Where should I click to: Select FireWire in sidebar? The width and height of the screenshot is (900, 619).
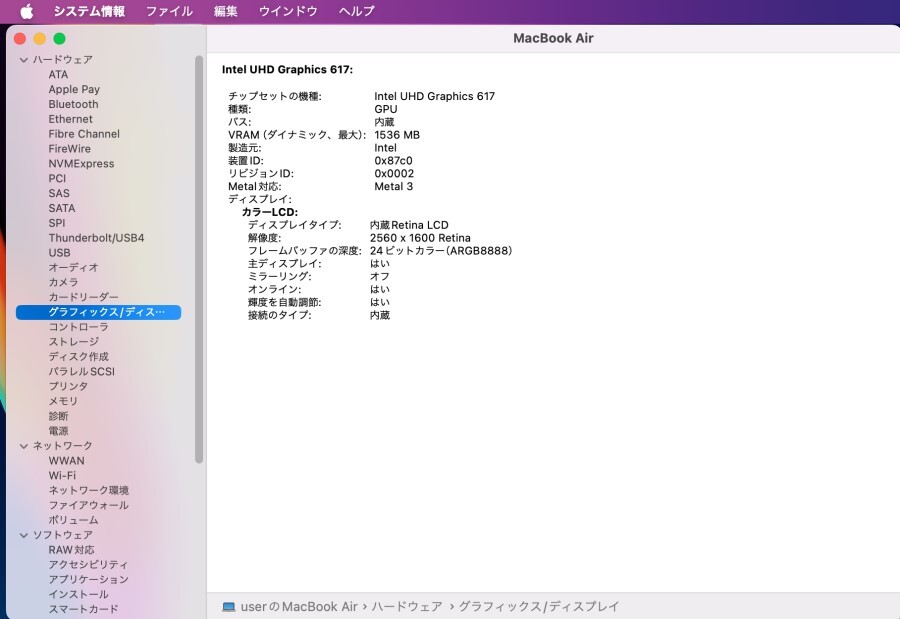(69, 149)
